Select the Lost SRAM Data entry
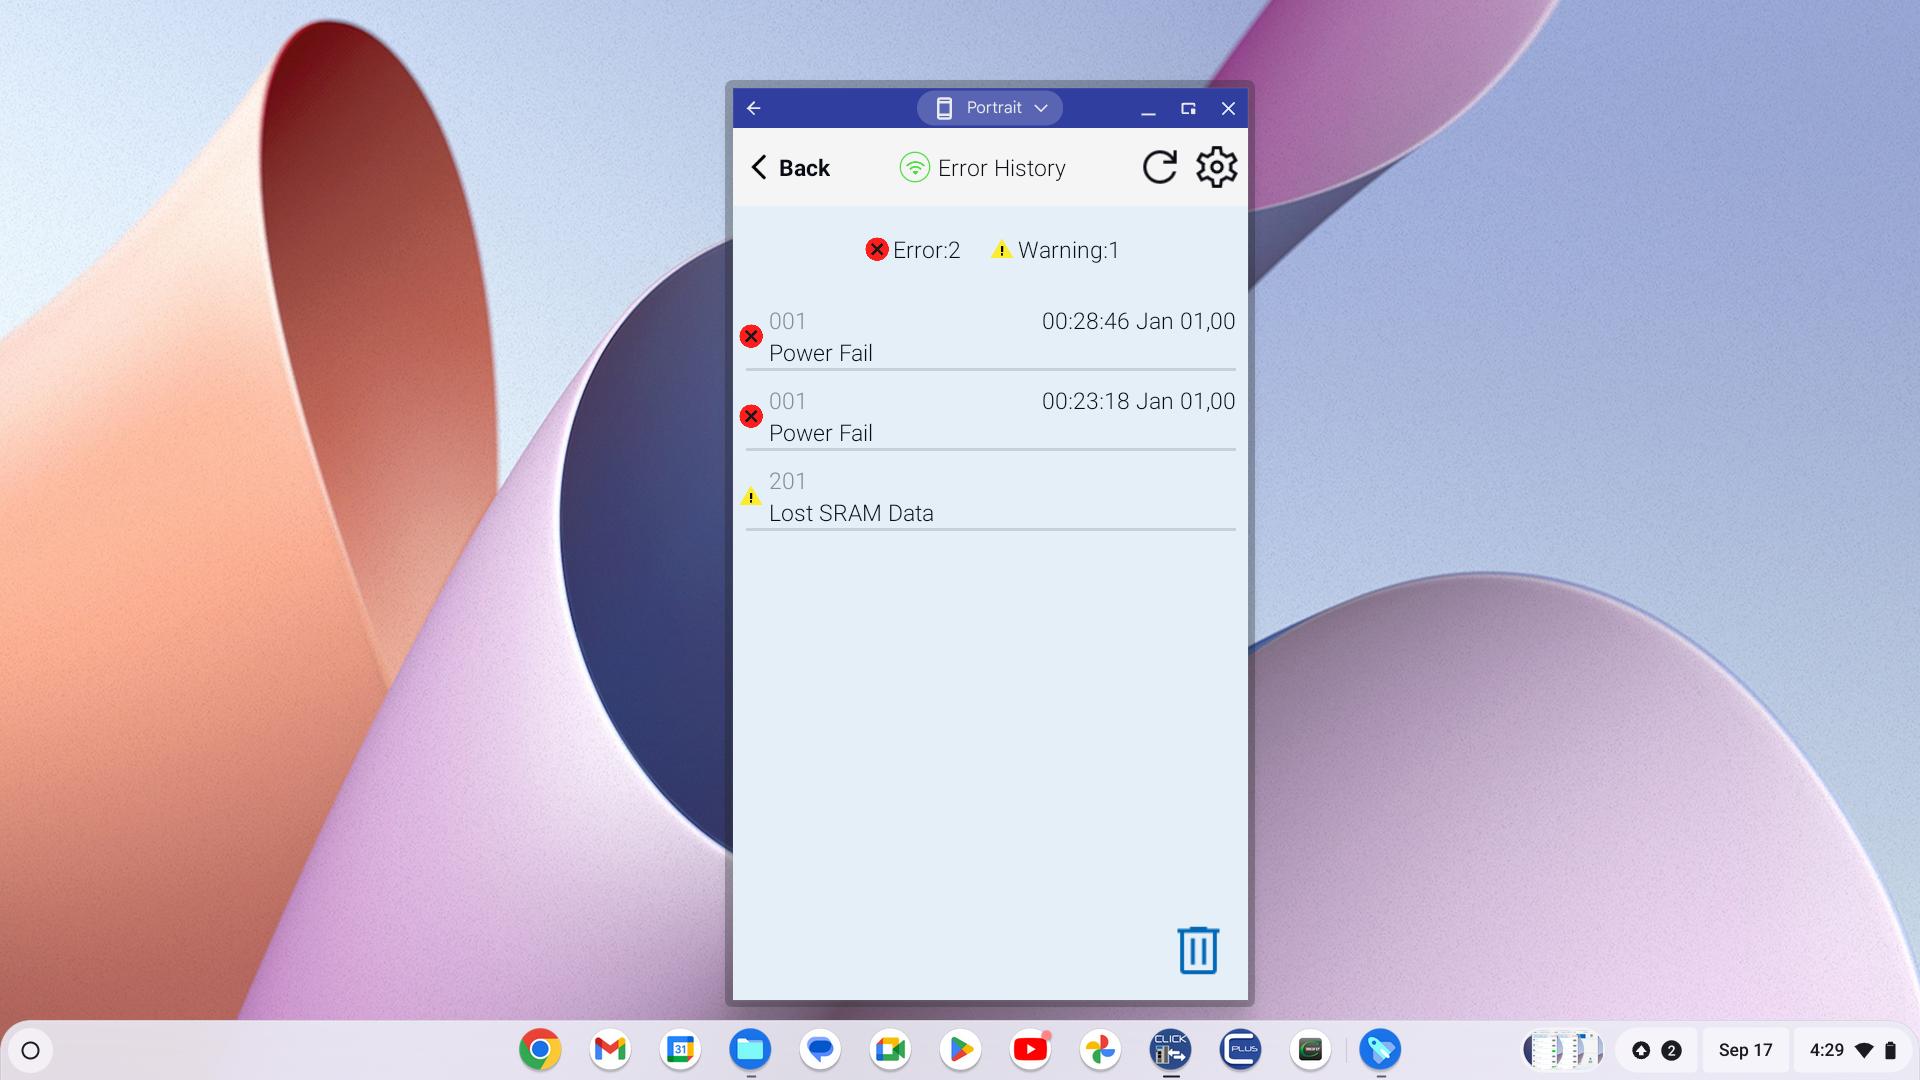 click(990, 497)
